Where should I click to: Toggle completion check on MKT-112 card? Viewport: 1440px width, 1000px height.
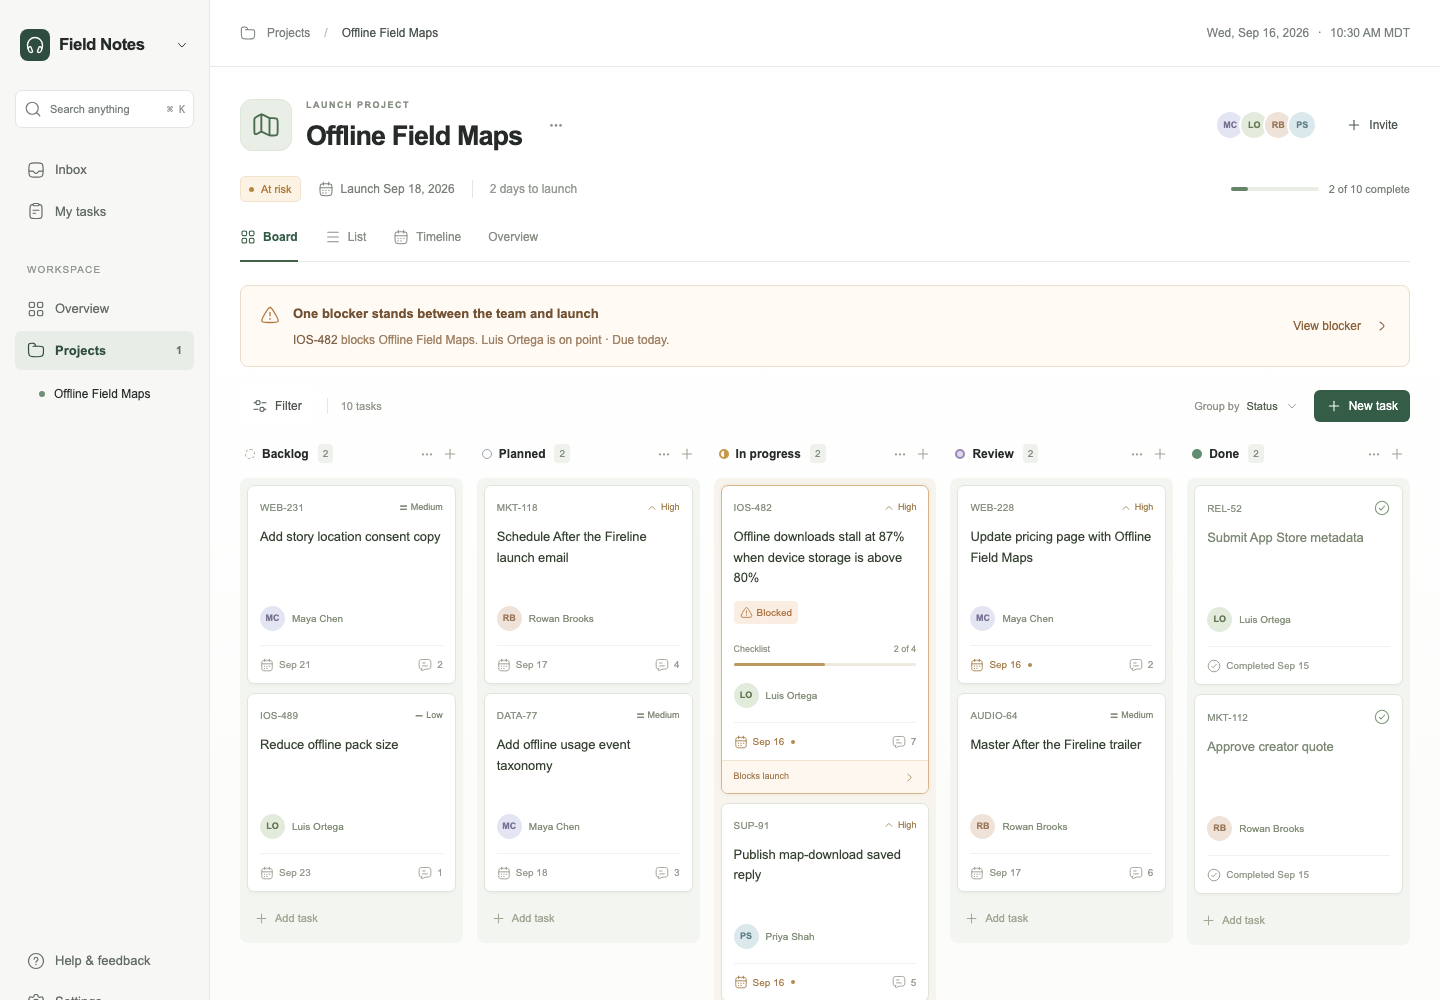(1382, 717)
